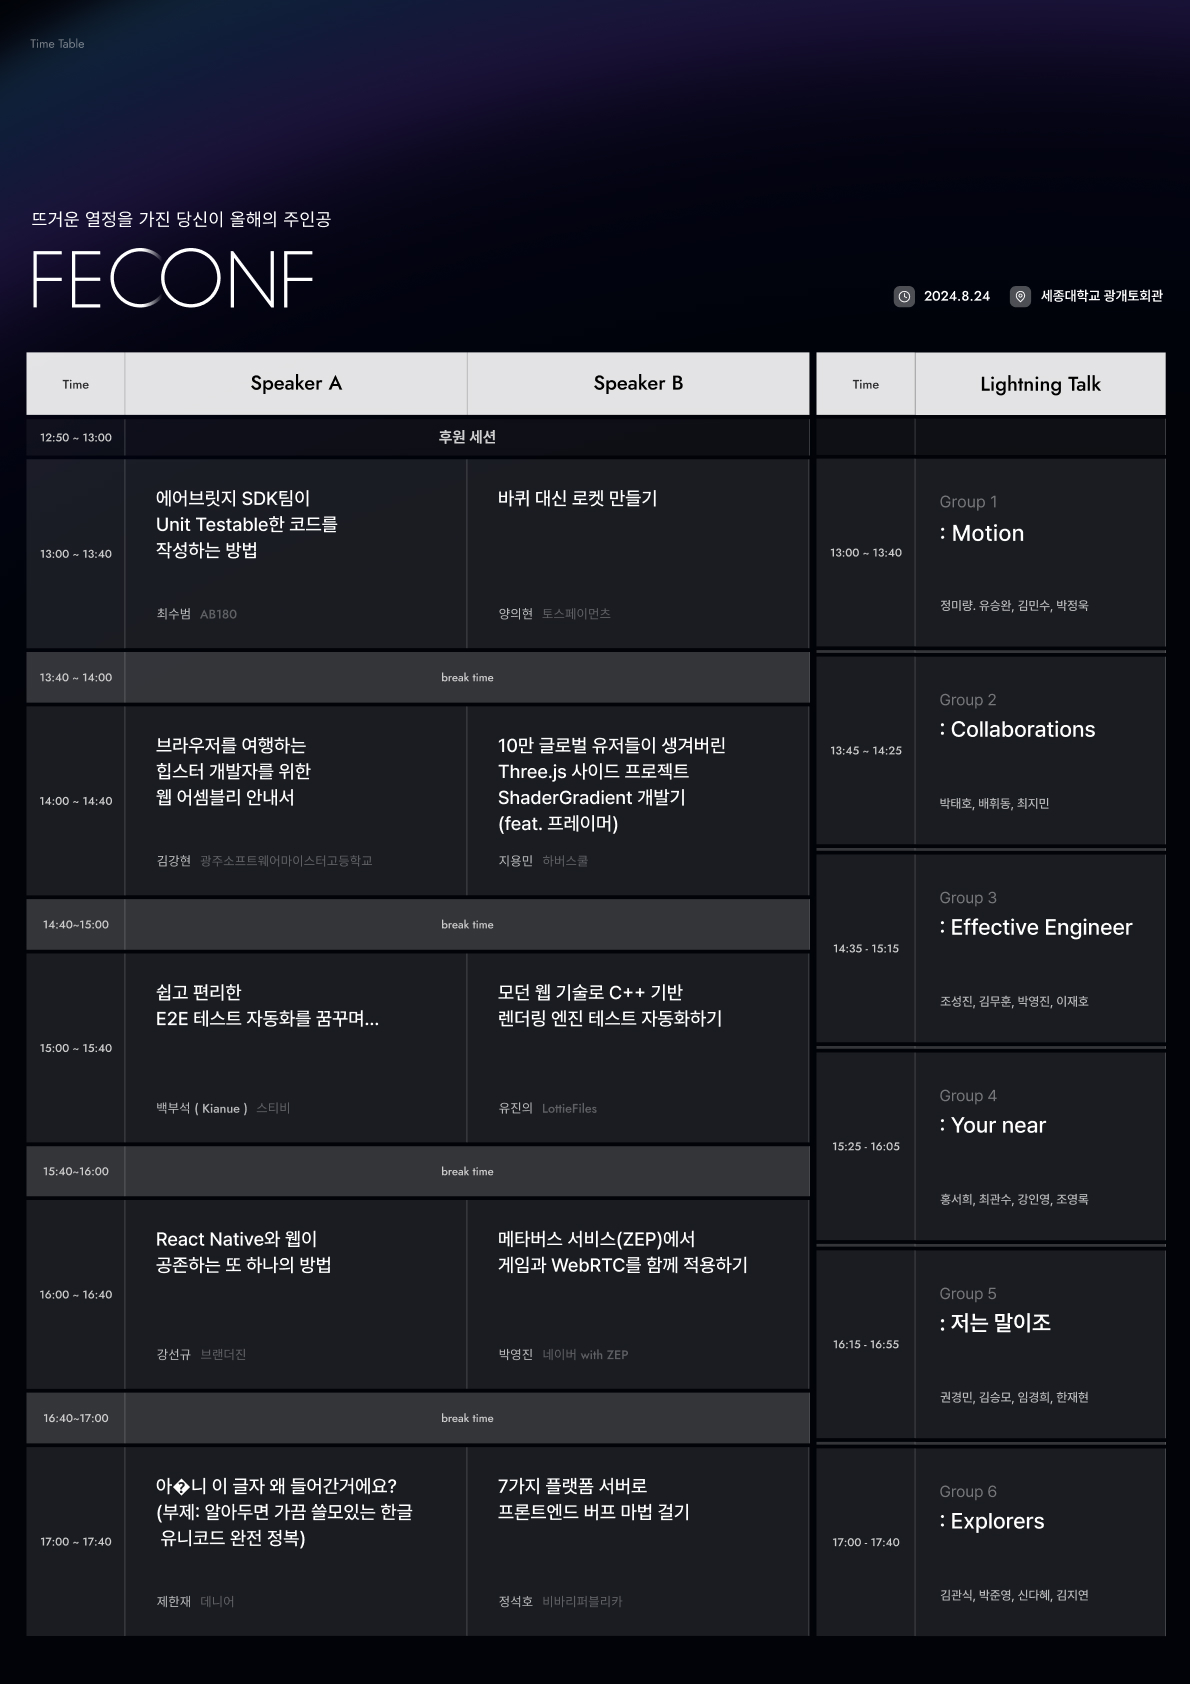Select the Speaker B column header

(638, 384)
